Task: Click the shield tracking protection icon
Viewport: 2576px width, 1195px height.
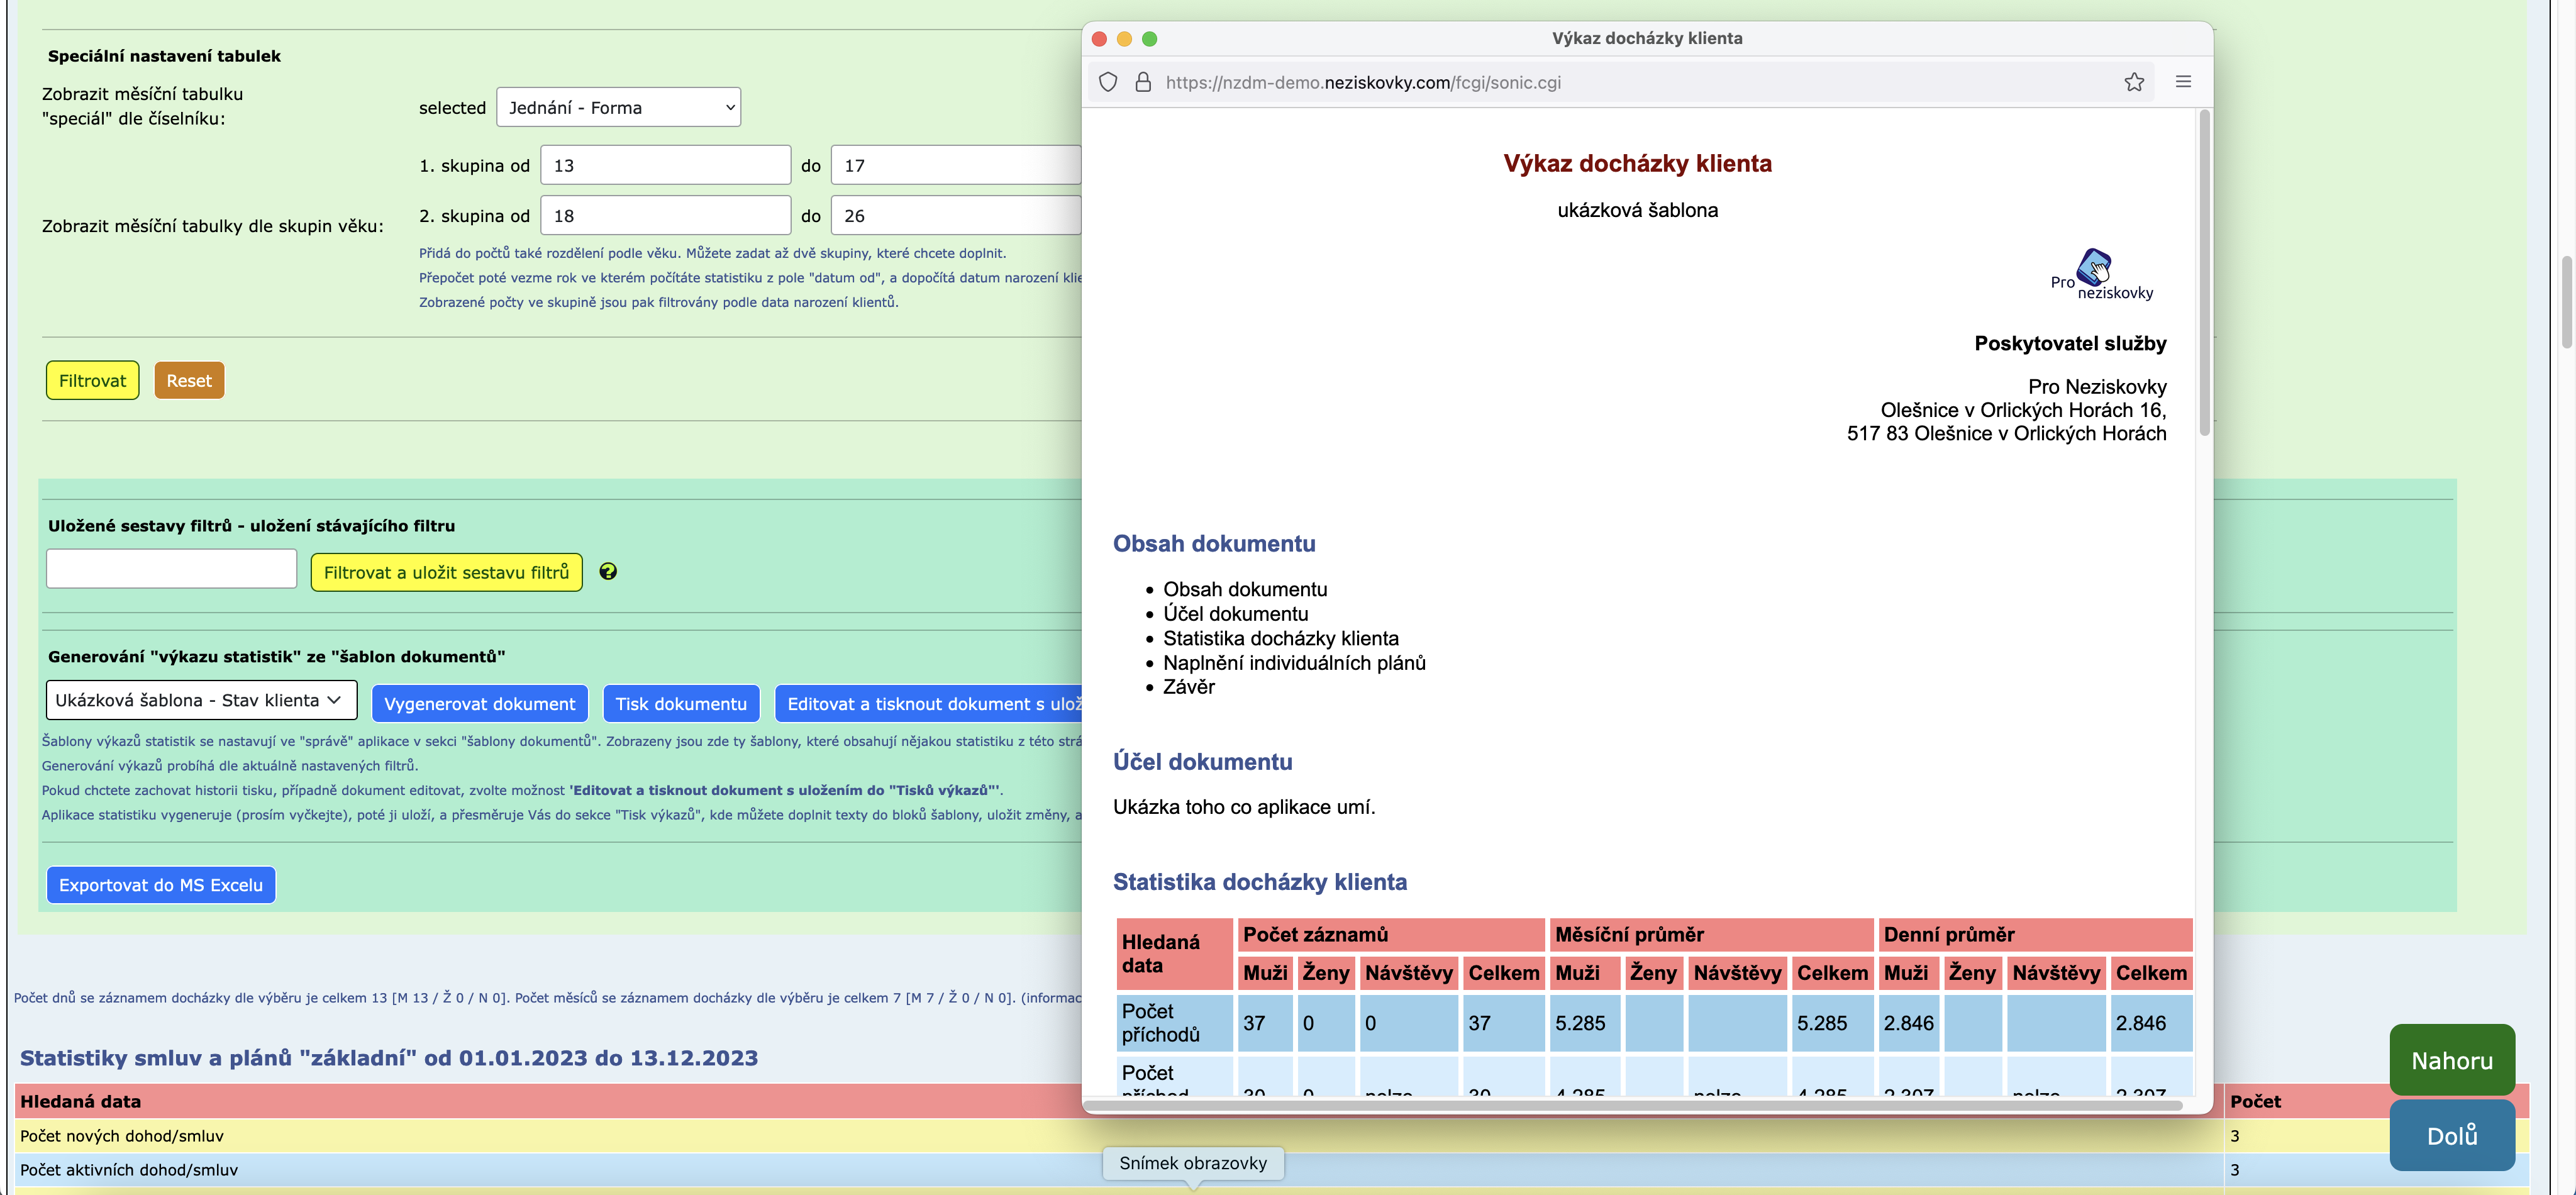Action: tap(1107, 82)
